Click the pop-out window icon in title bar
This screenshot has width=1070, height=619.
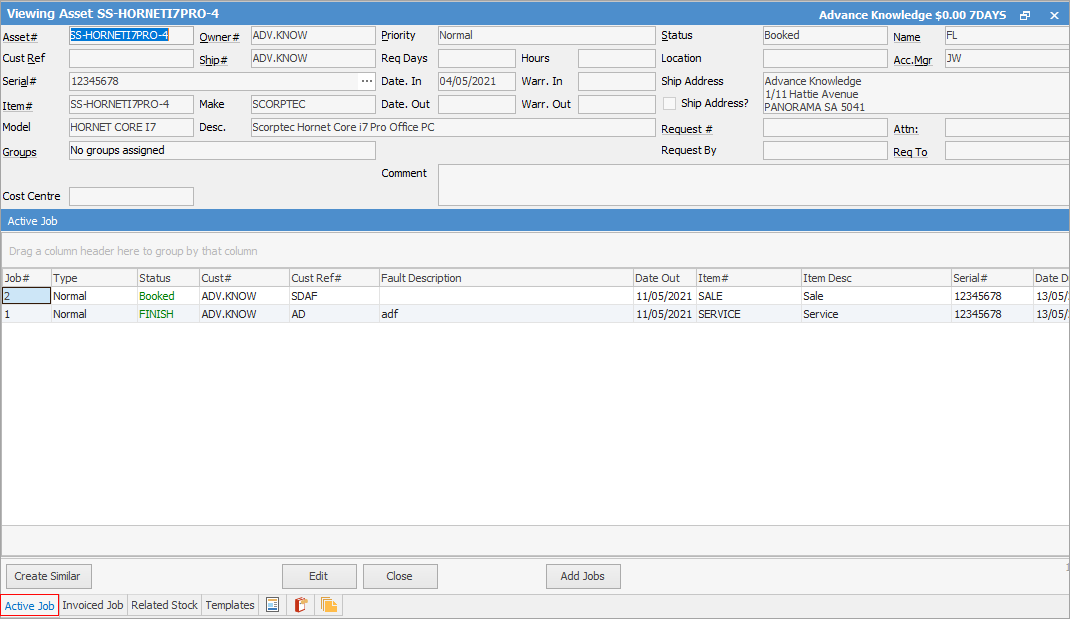click(1024, 15)
